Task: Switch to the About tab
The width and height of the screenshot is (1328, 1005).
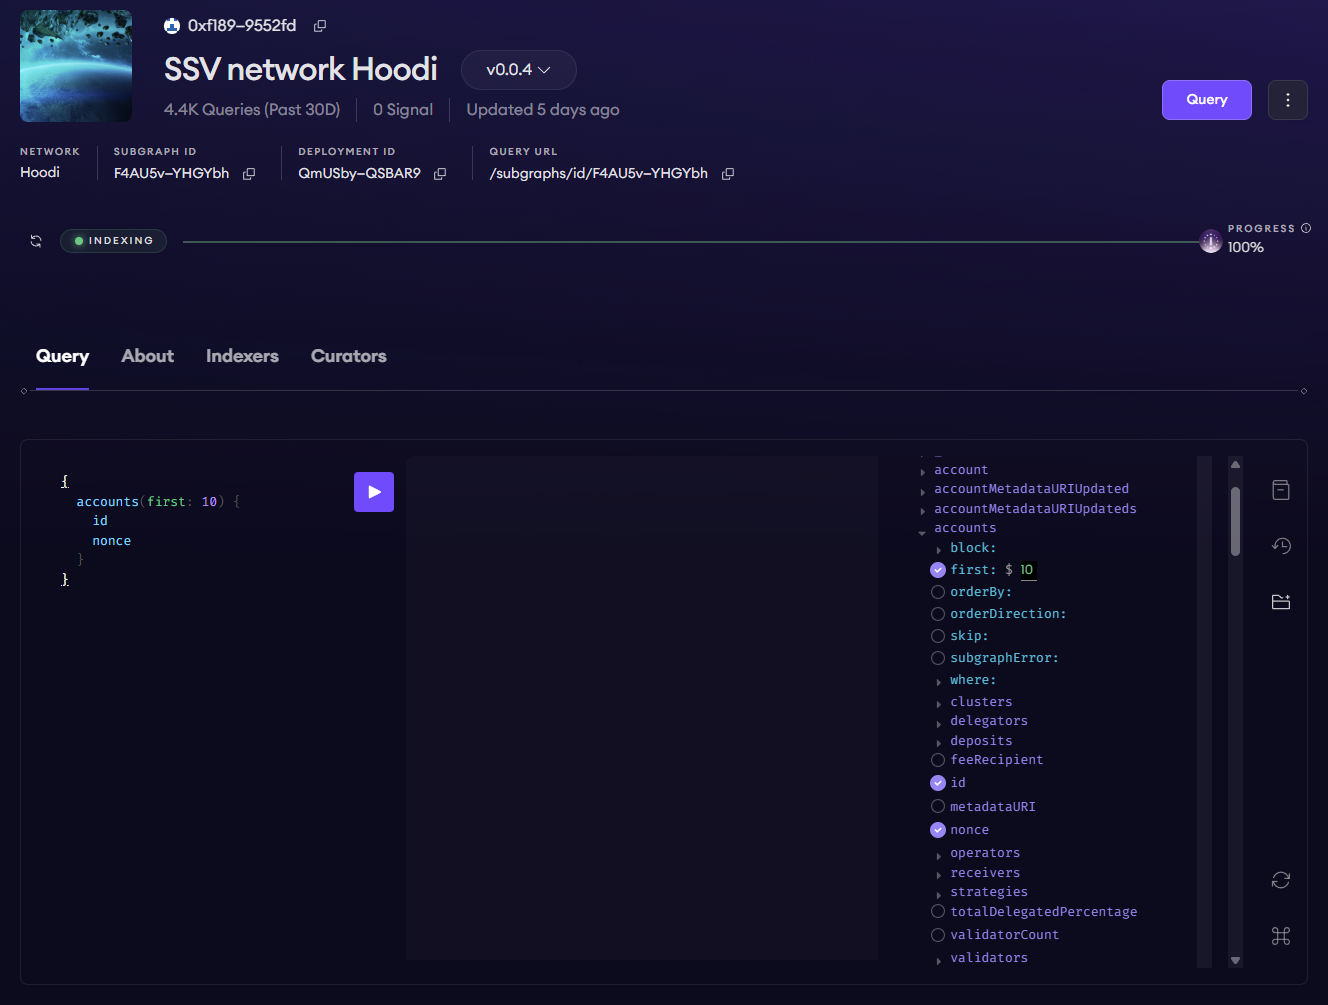Action: click(148, 356)
